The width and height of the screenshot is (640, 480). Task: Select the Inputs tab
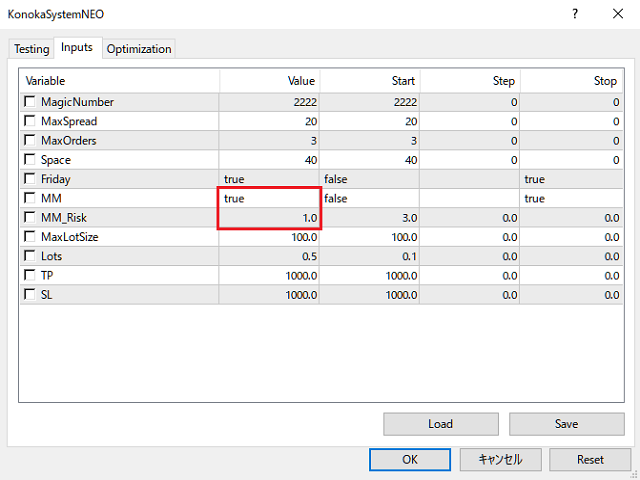click(x=77, y=48)
